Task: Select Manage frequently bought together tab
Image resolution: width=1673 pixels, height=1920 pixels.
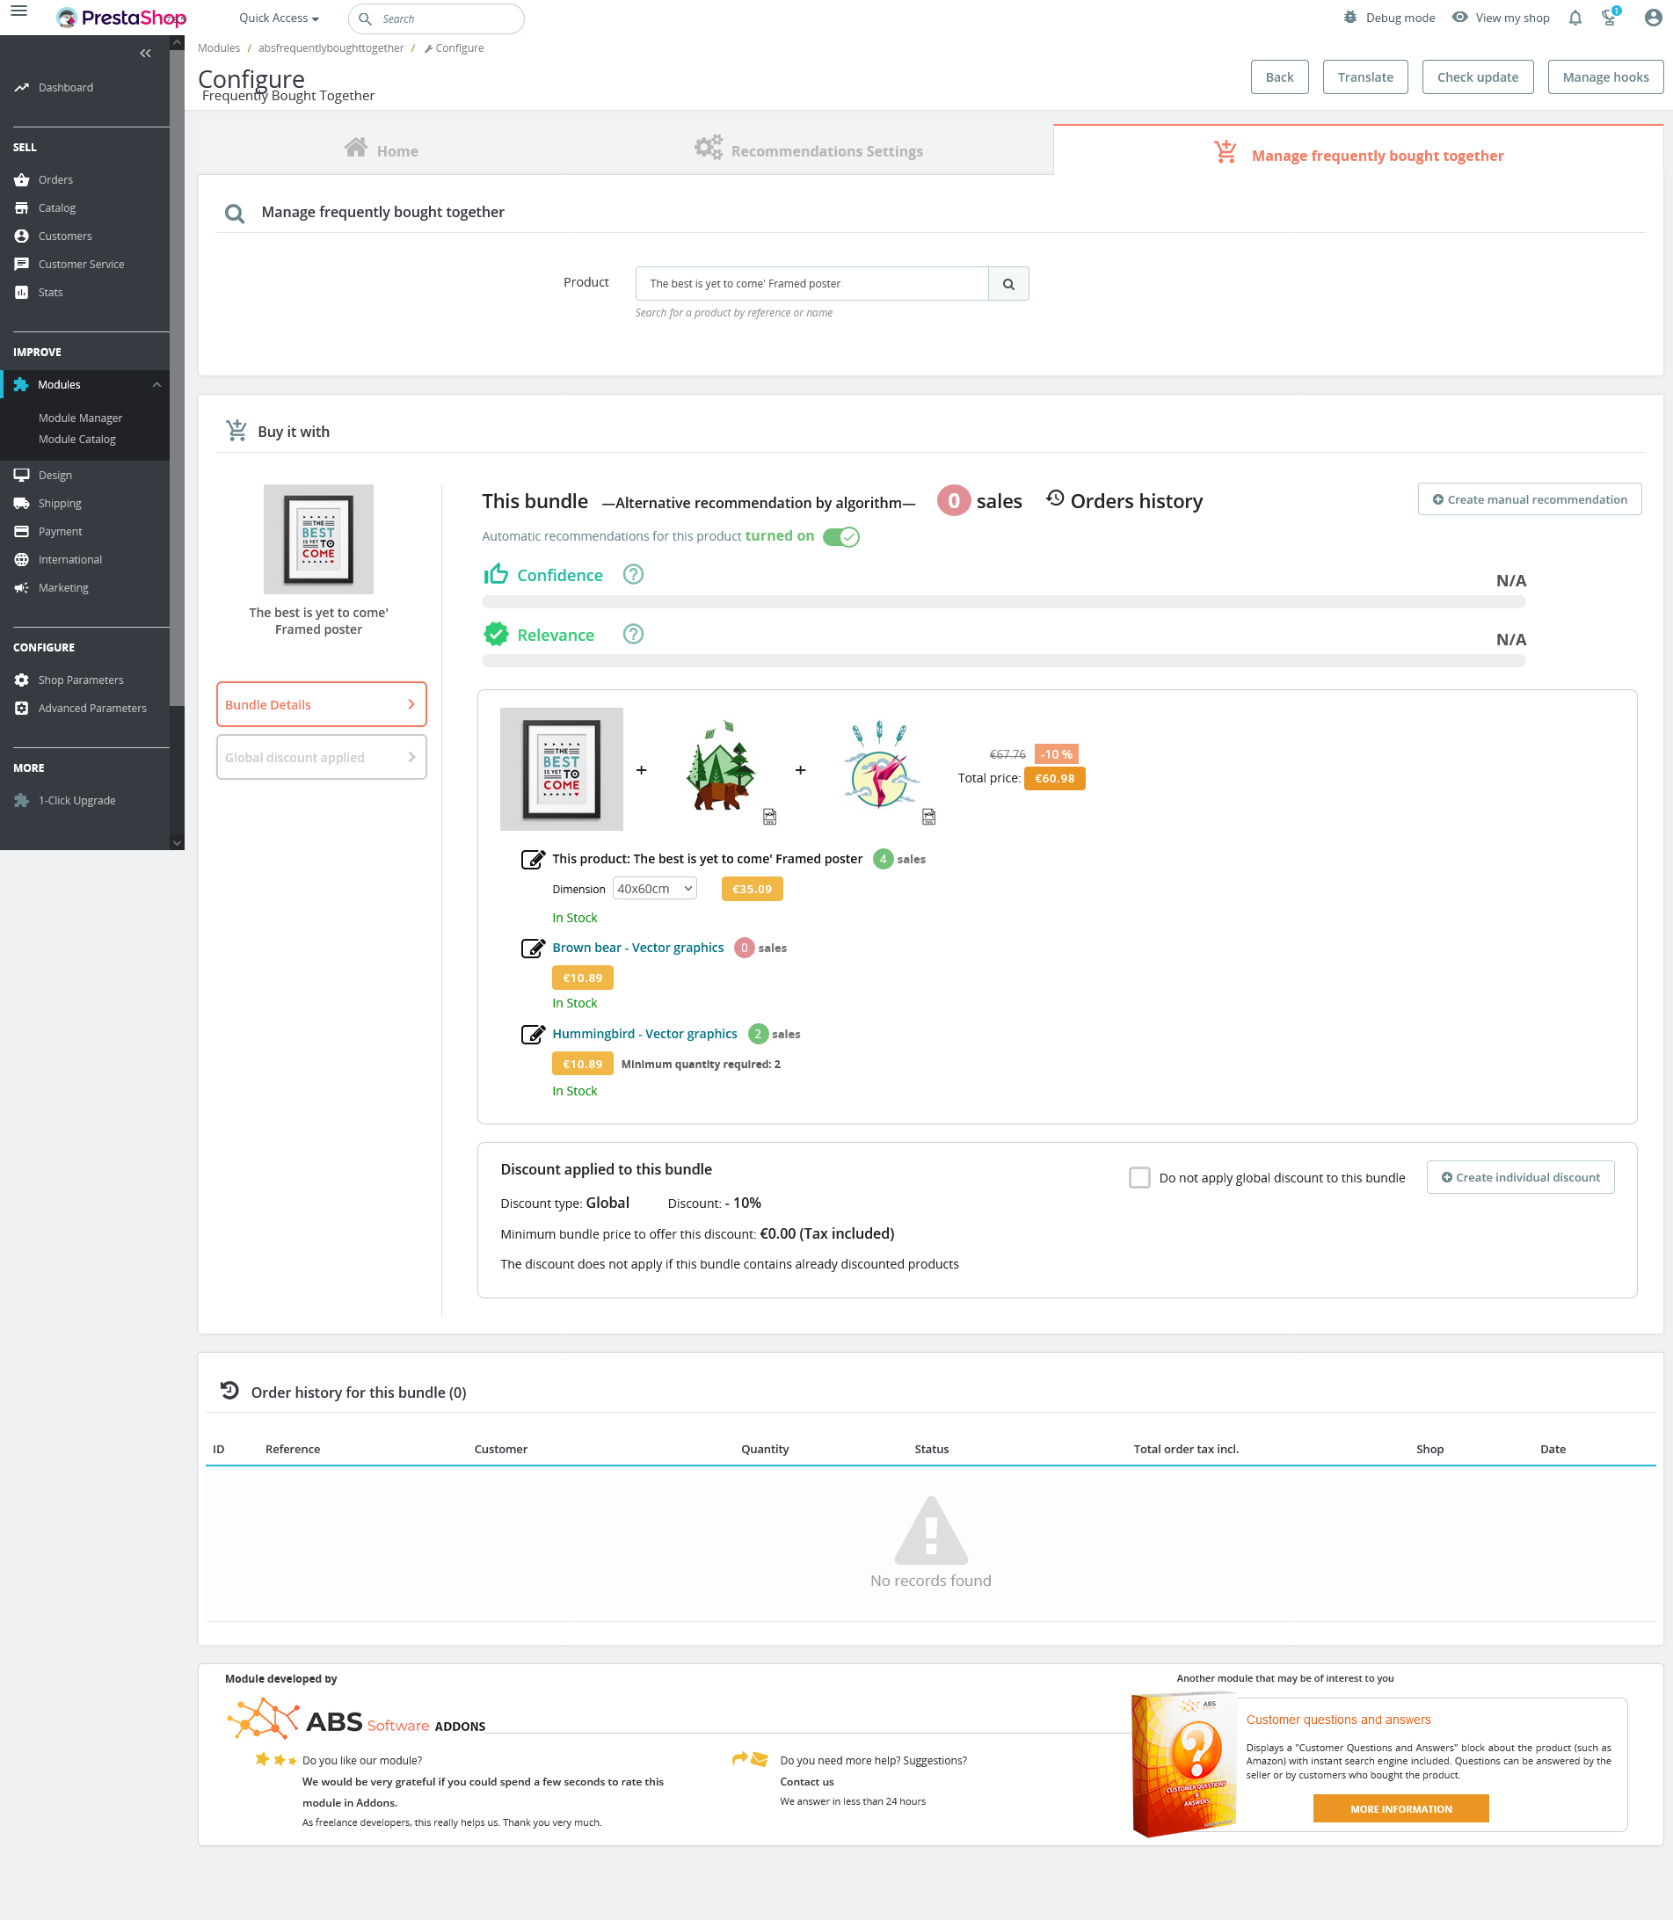Action: coord(1358,152)
